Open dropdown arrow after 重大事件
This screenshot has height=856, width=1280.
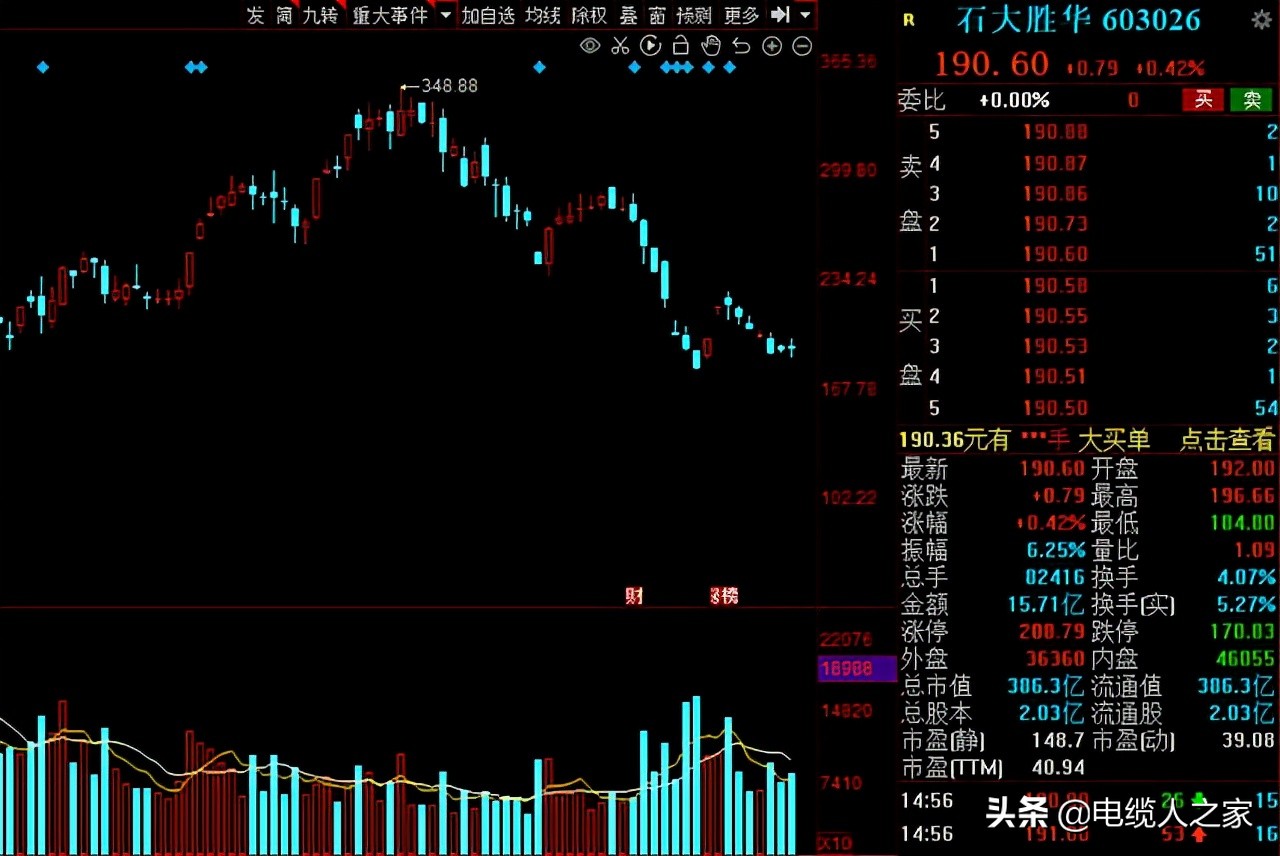click(x=445, y=15)
